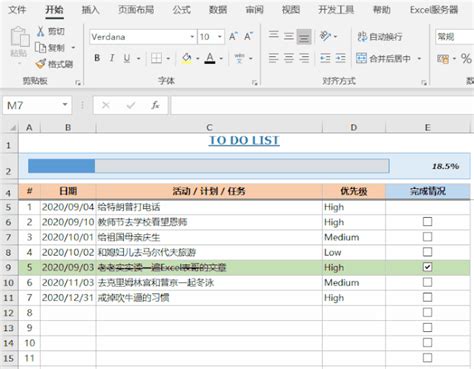This screenshot has width=474, height=369.
Task: Click the Copy icon
Action: coord(41,48)
